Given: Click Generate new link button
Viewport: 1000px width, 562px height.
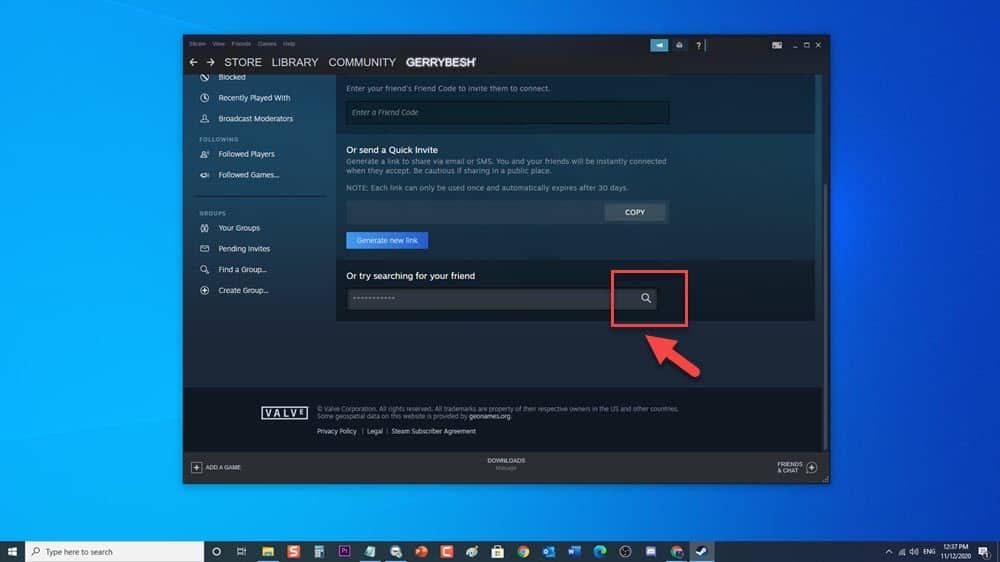Looking at the screenshot, I should (386, 240).
